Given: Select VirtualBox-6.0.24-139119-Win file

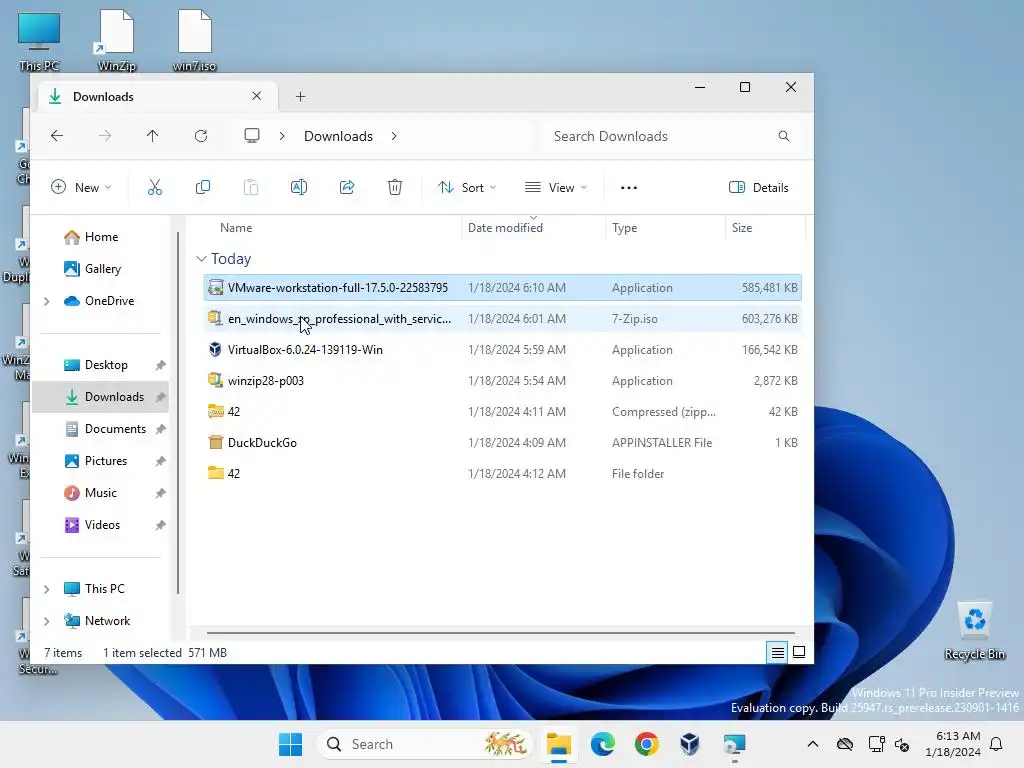Looking at the screenshot, I should pos(502,350).
